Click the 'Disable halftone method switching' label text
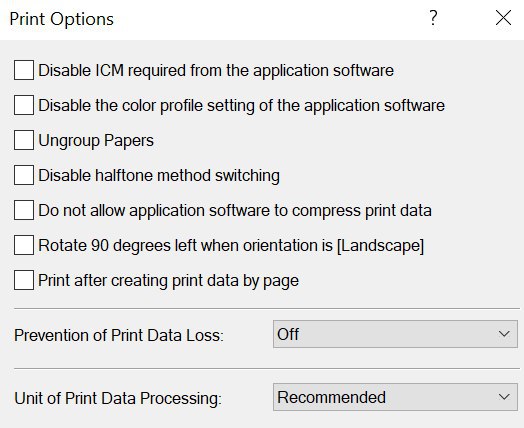This screenshot has height=428, width=524. 159,175
